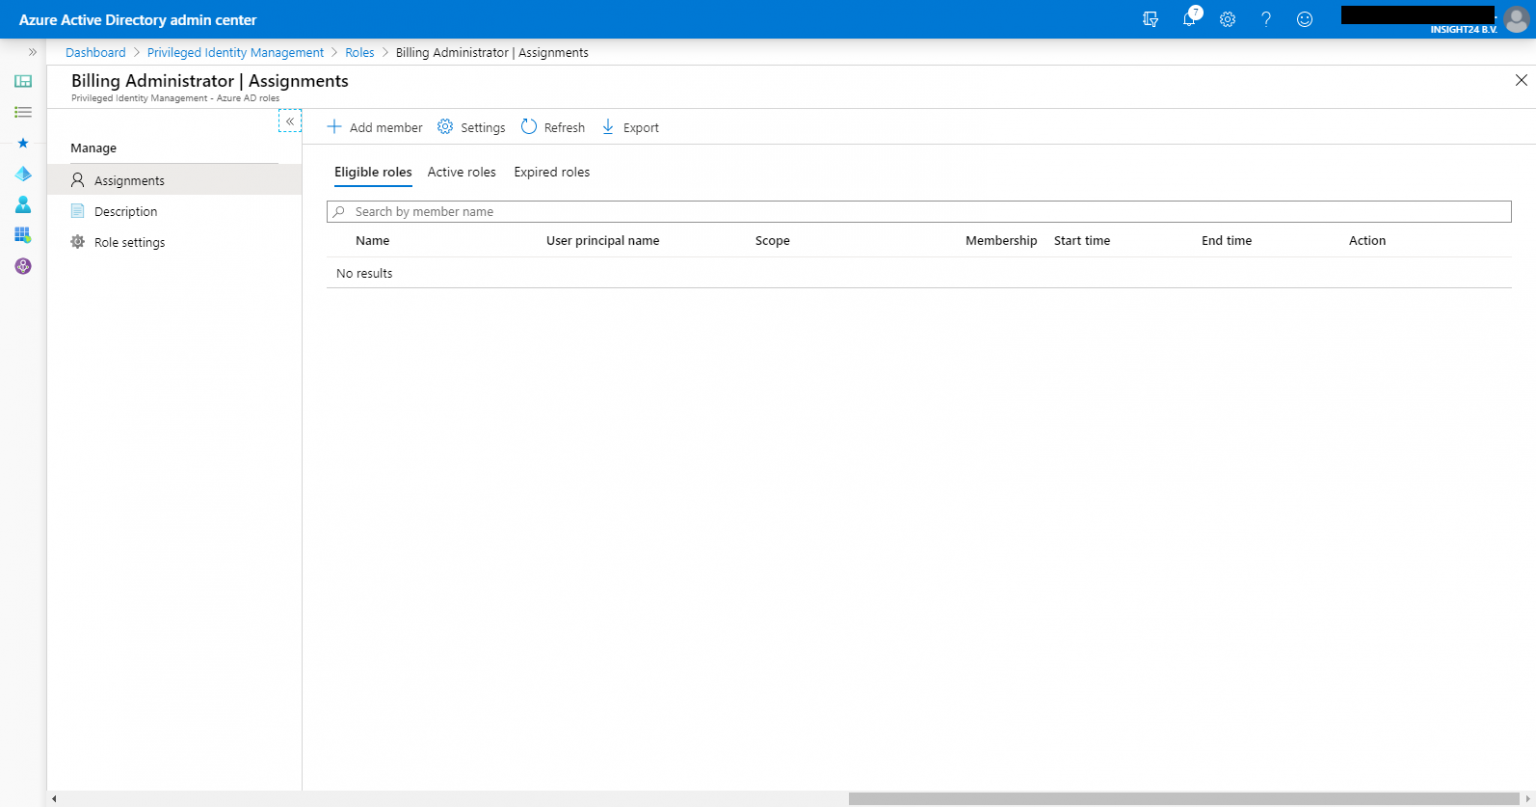Open the Privileged Identity Management sidebar icon
The width and height of the screenshot is (1536, 807).
pos(23,265)
